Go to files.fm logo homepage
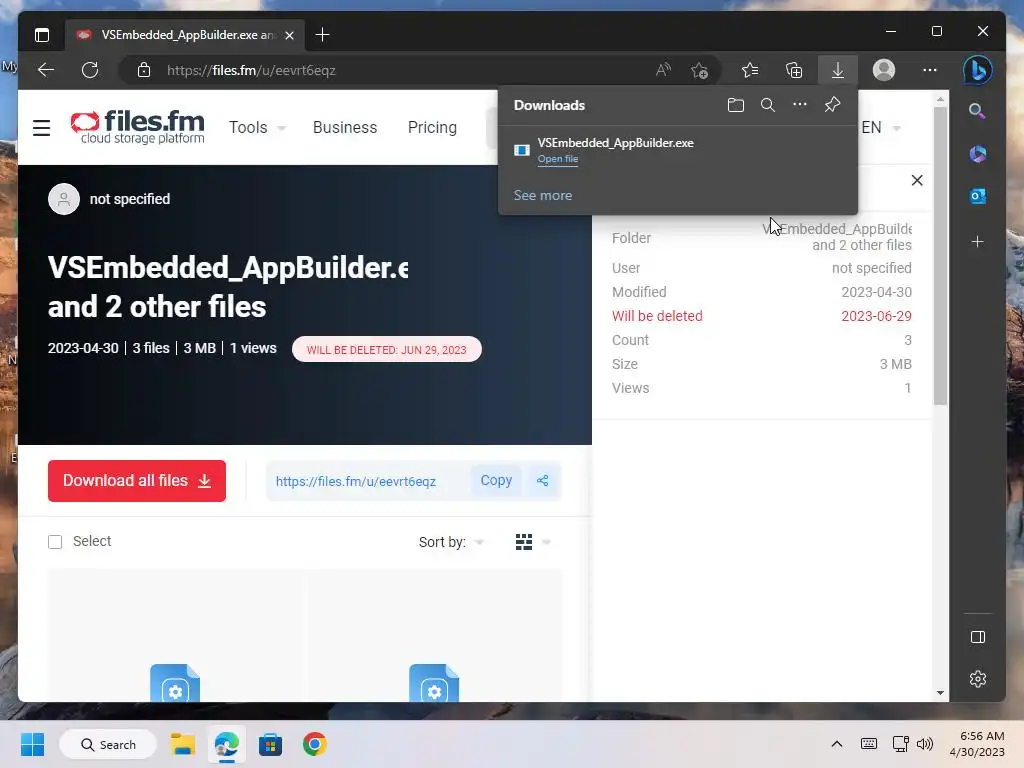This screenshot has width=1024, height=768. coord(137,127)
